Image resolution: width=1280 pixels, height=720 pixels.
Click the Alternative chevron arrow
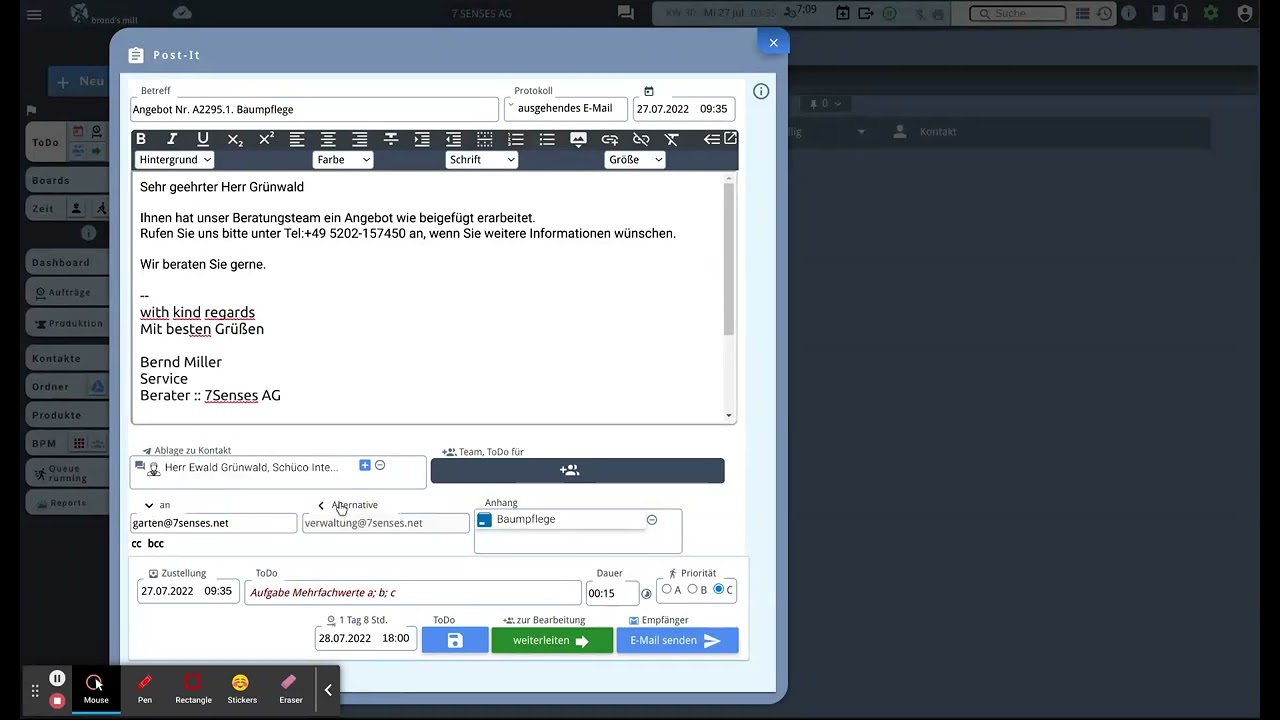point(321,505)
